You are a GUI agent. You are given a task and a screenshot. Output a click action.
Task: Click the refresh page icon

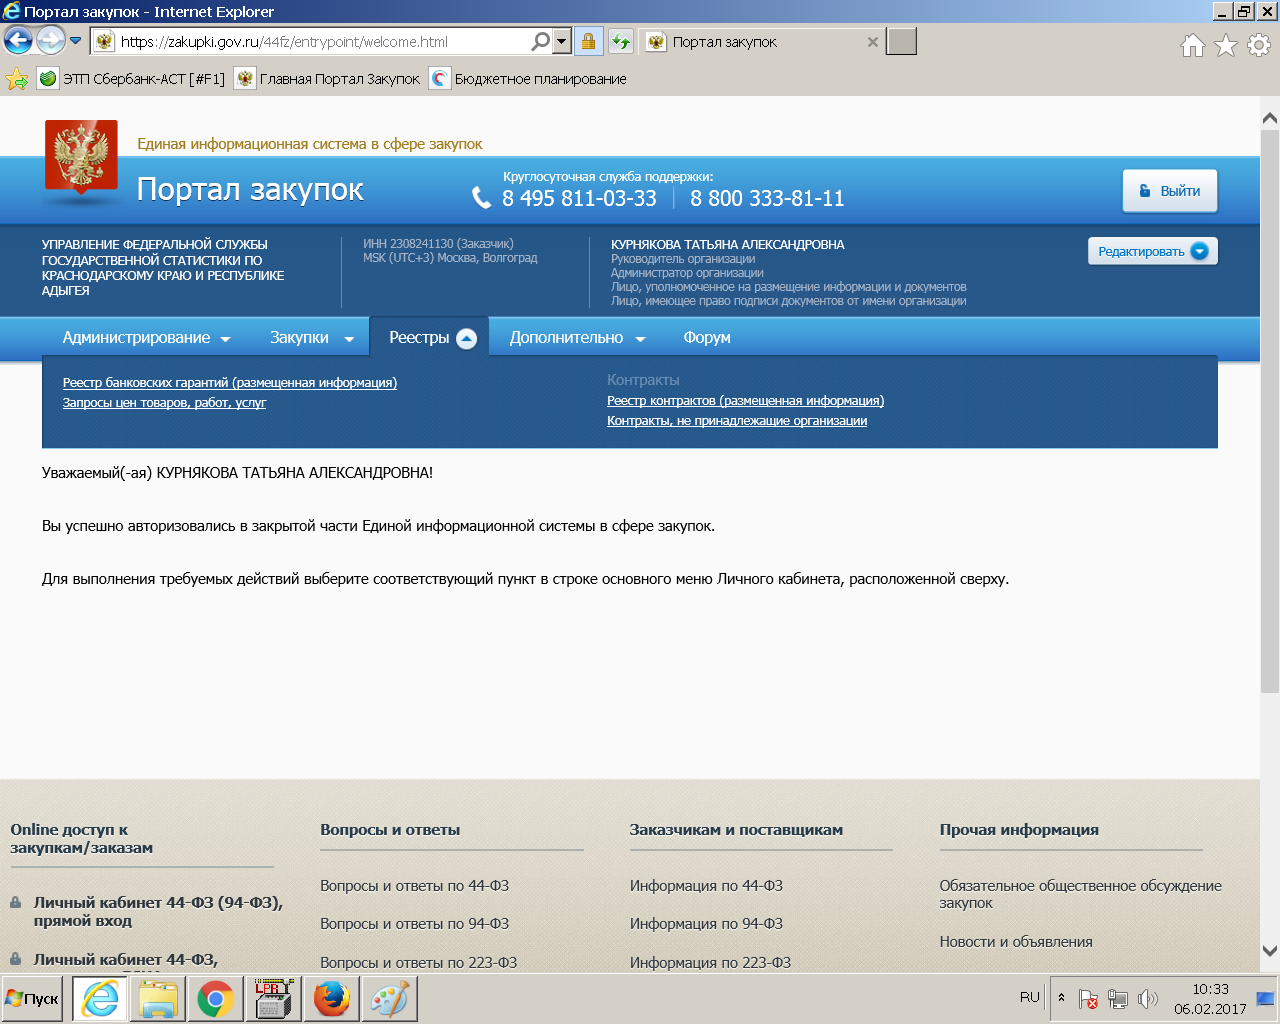[x=621, y=41]
